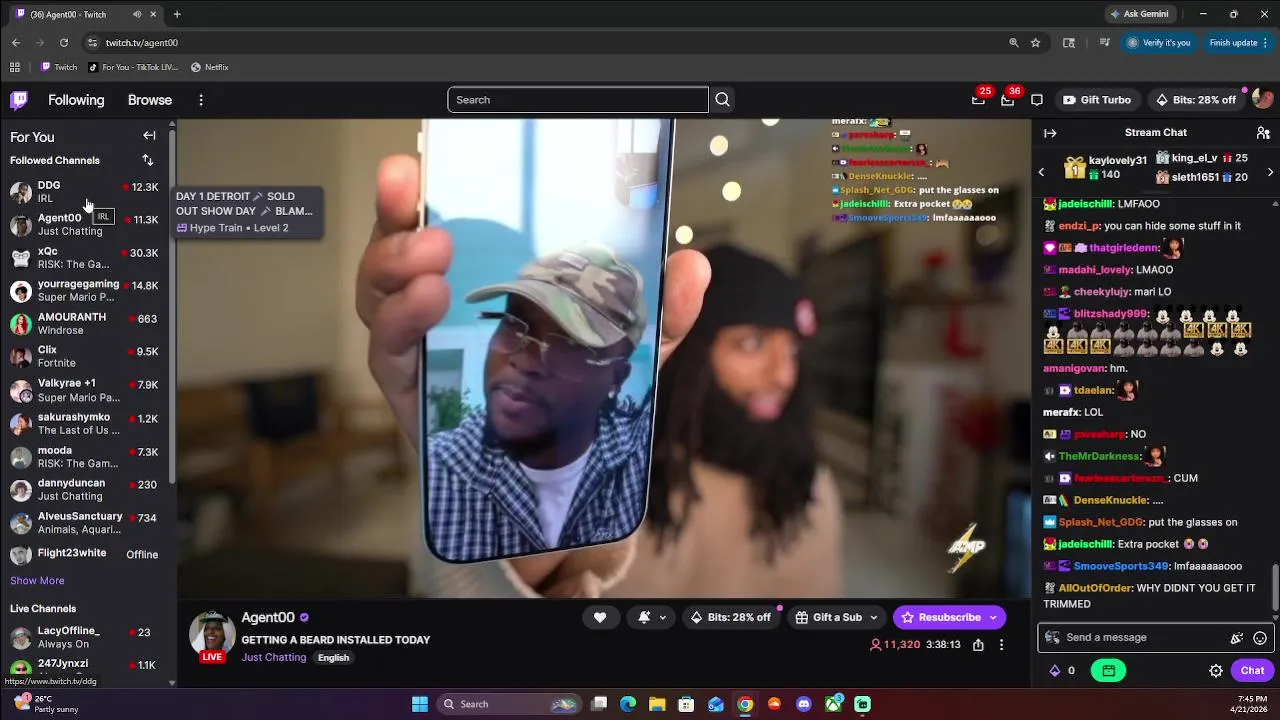The width and height of the screenshot is (1280, 720).
Task: Open Browse tab
Action: click(x=150, y=100)
